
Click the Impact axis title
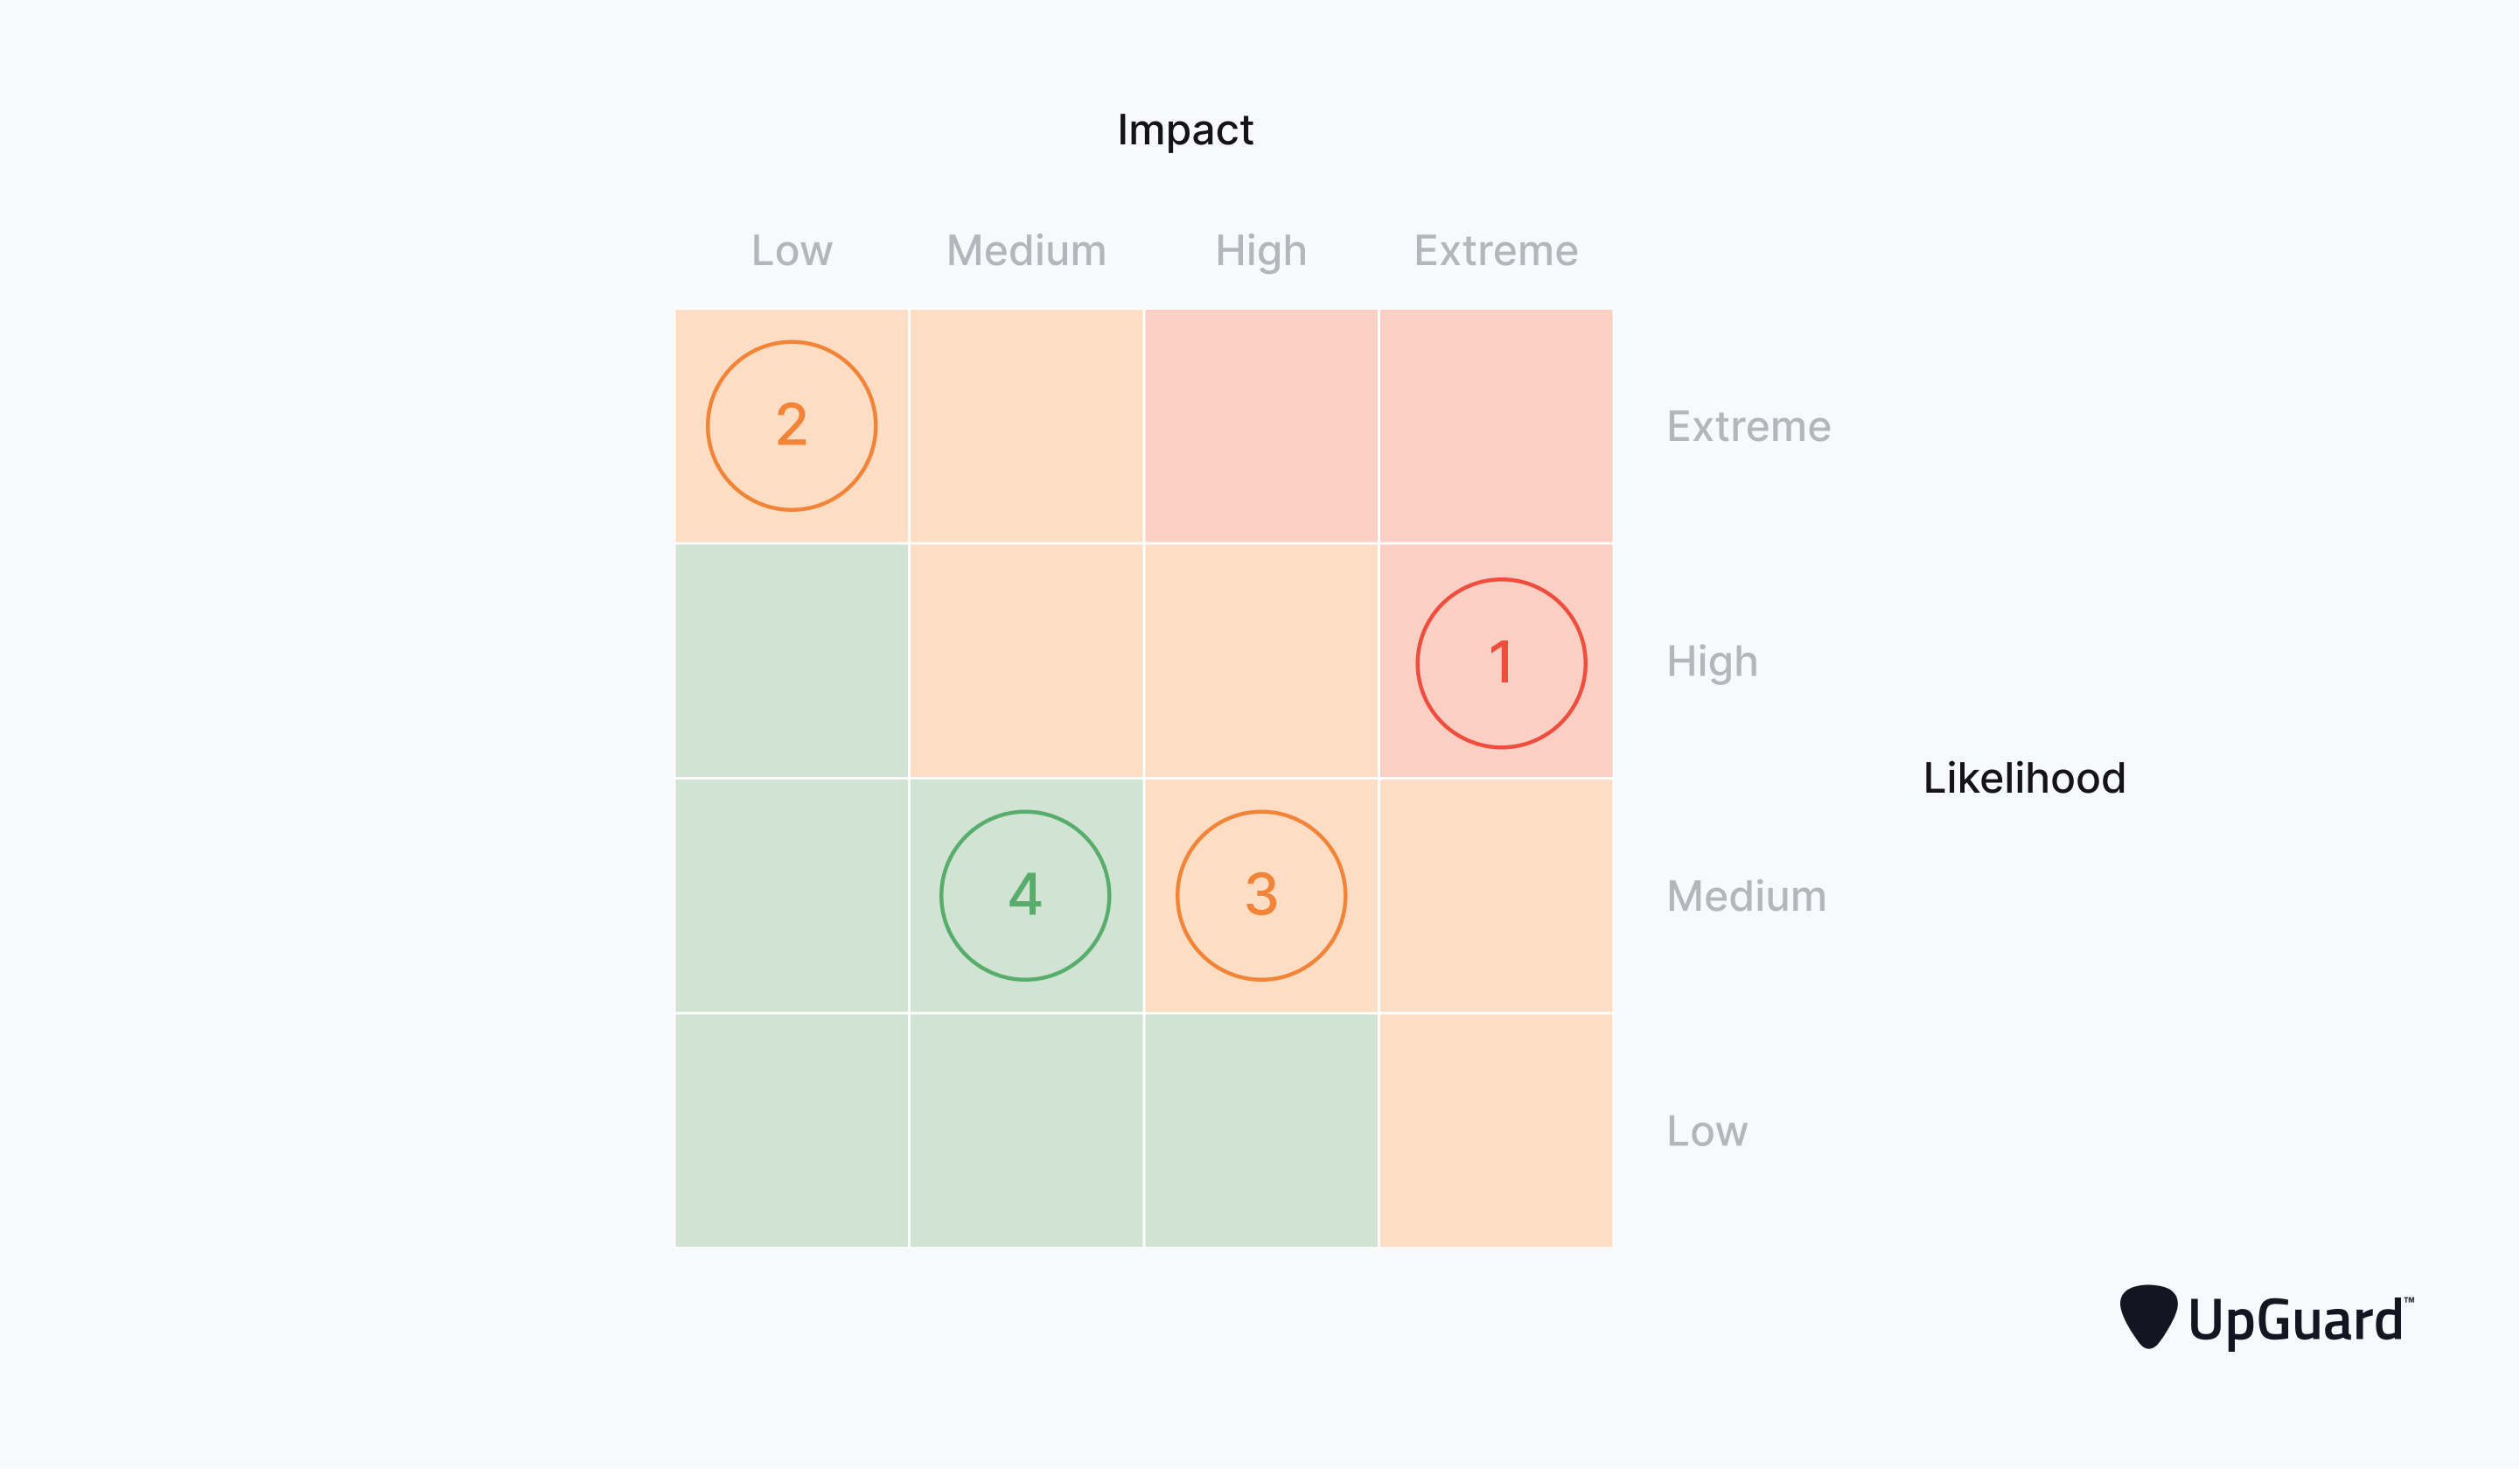click(x=1185, y=130)
